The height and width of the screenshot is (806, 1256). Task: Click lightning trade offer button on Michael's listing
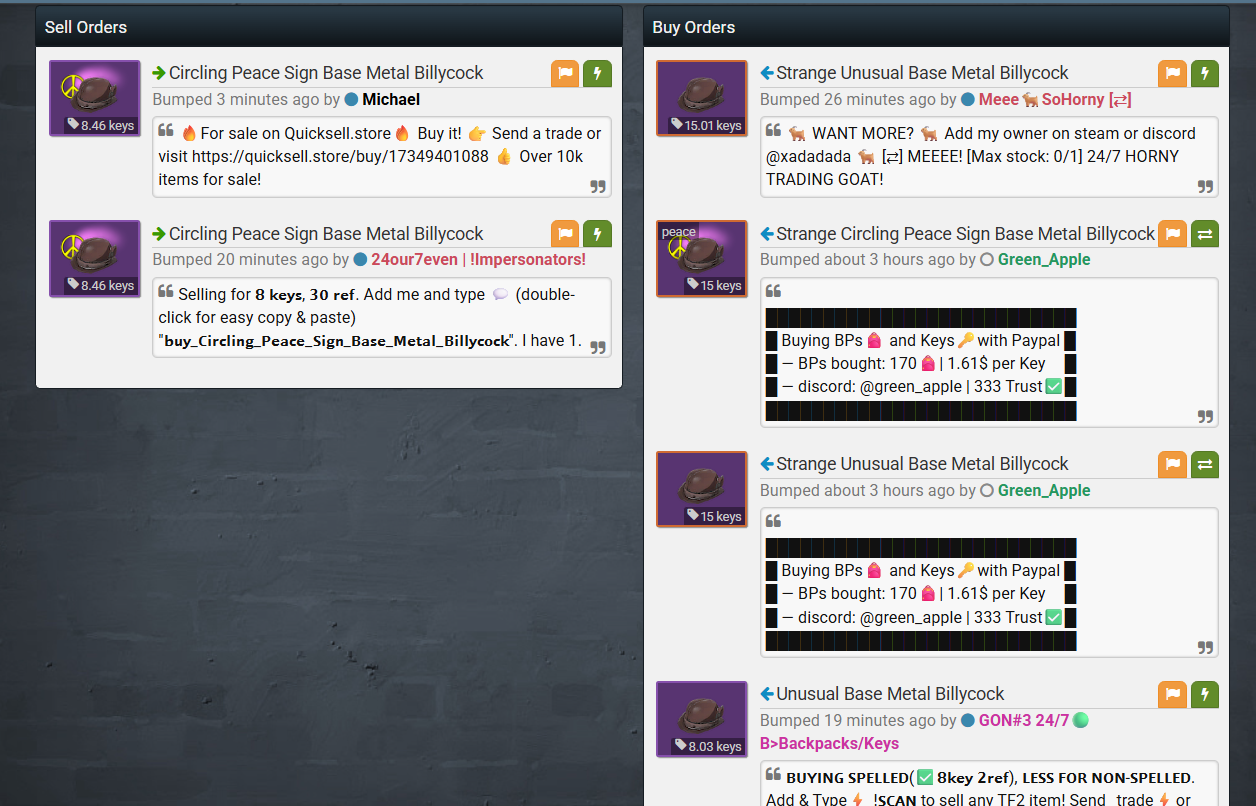[x=597, y=73]
